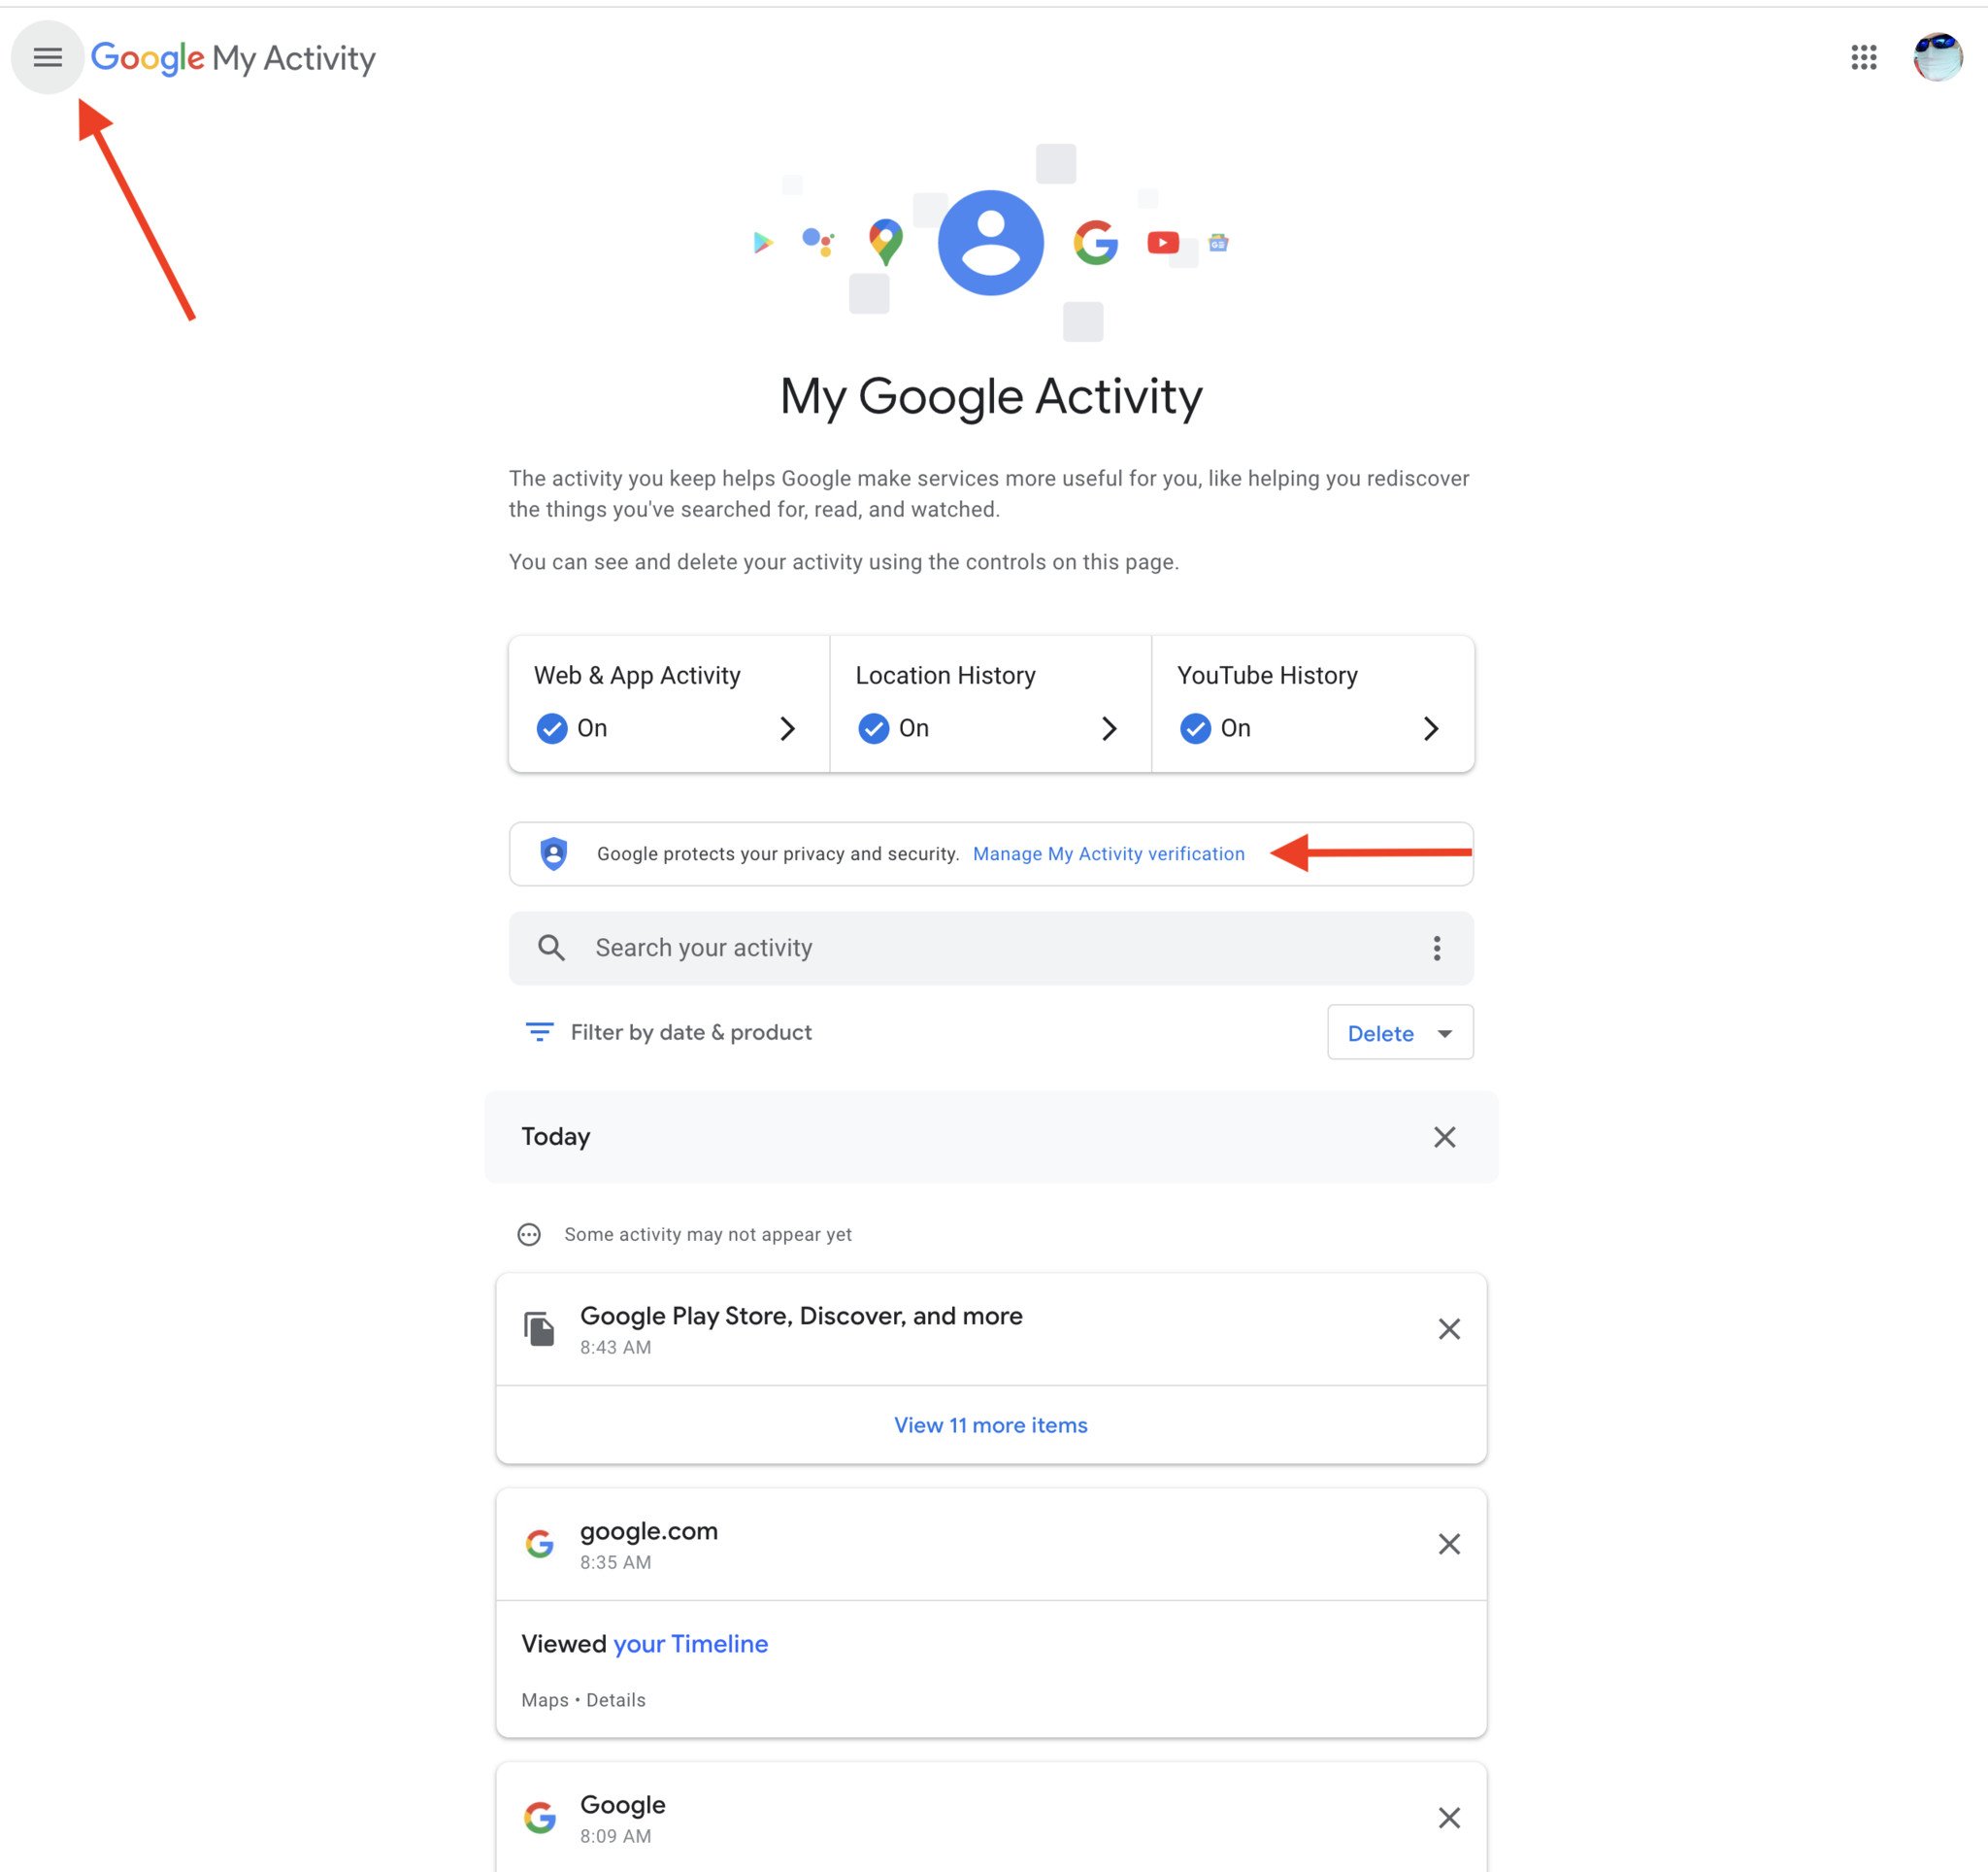Click the pending activity bubble icon
1988x1872 pixels.
pyautogui.click(x=529, y=1234)
